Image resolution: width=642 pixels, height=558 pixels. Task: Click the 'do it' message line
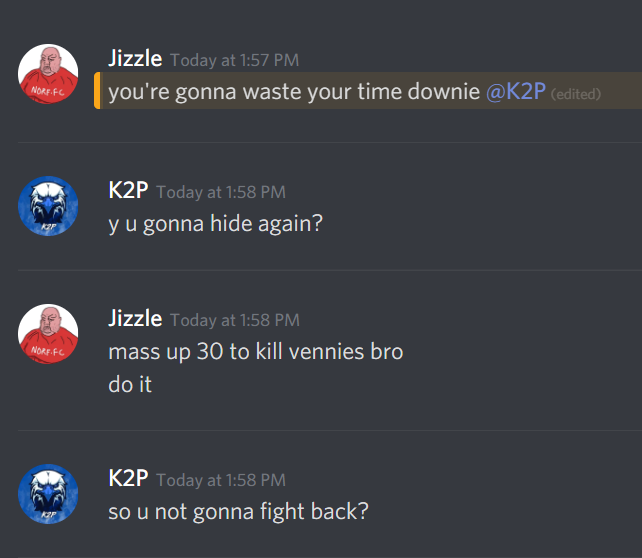130,384
